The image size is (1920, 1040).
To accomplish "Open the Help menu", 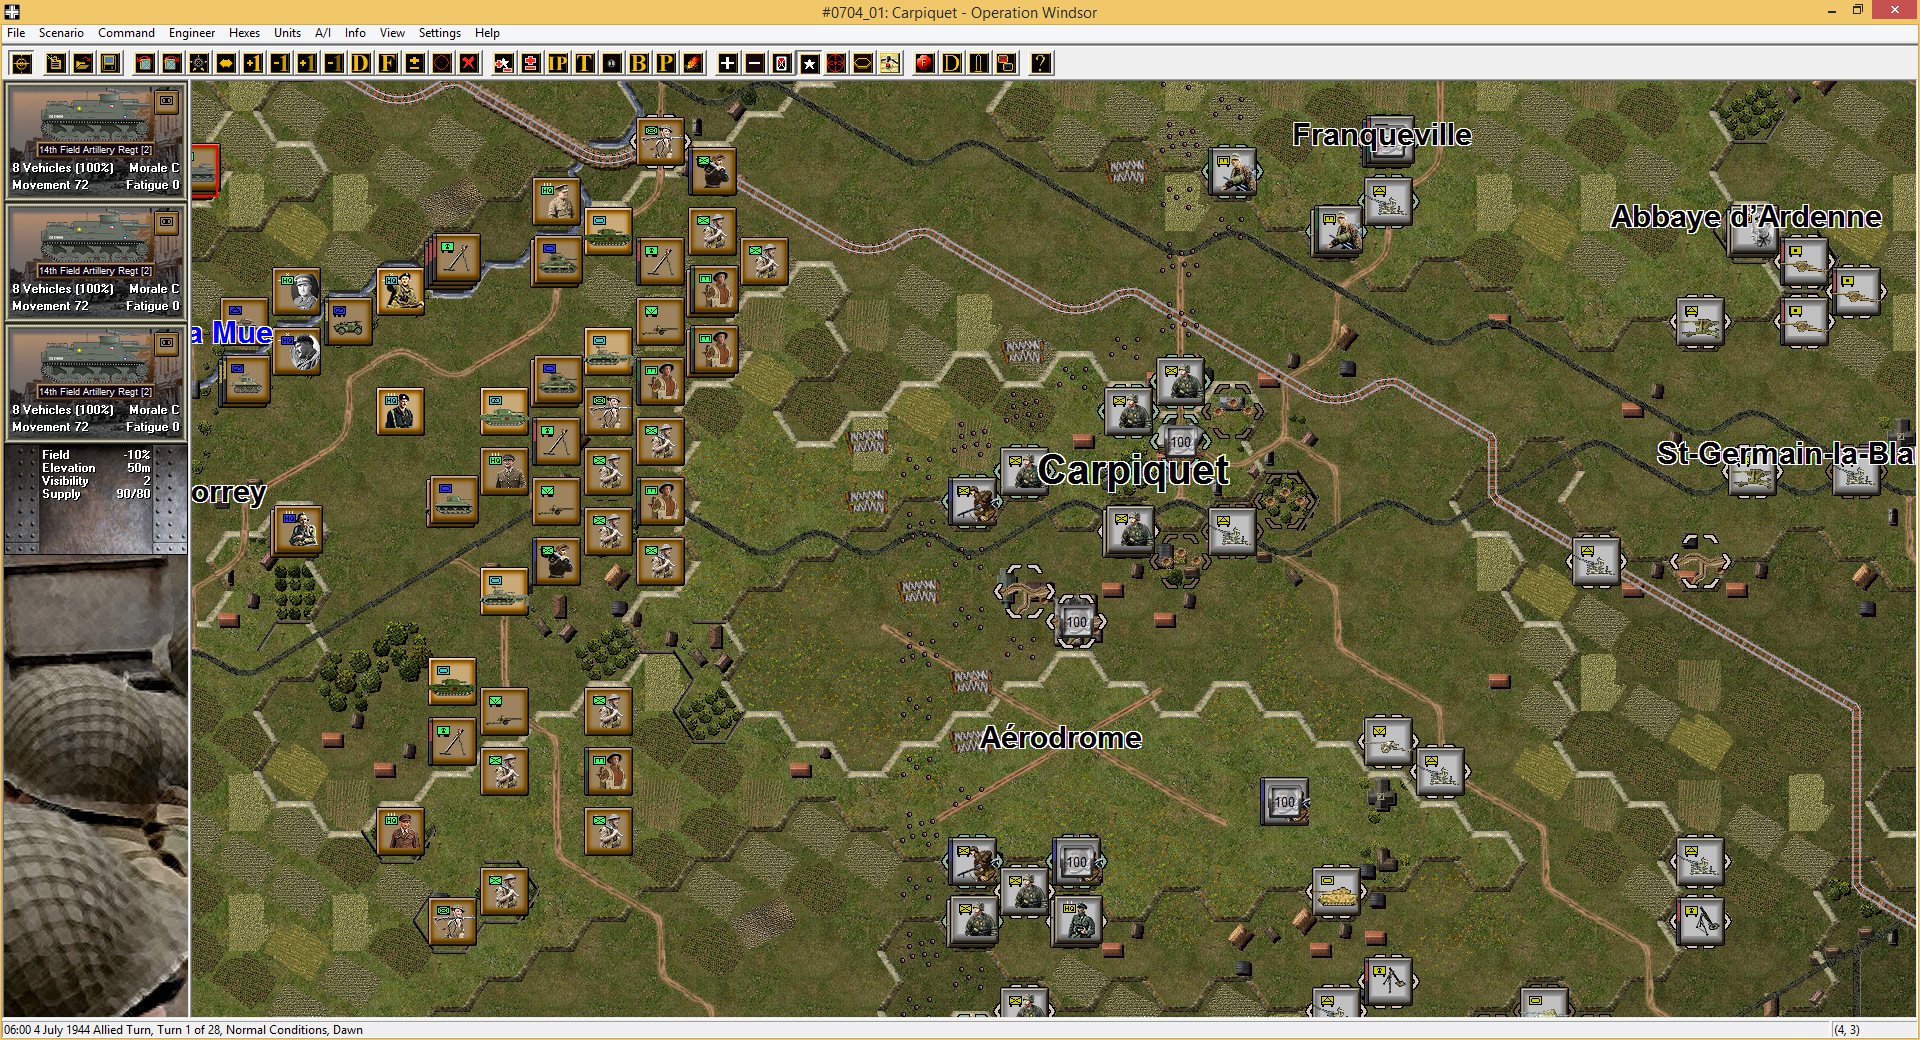I will [x=487, y=33].
